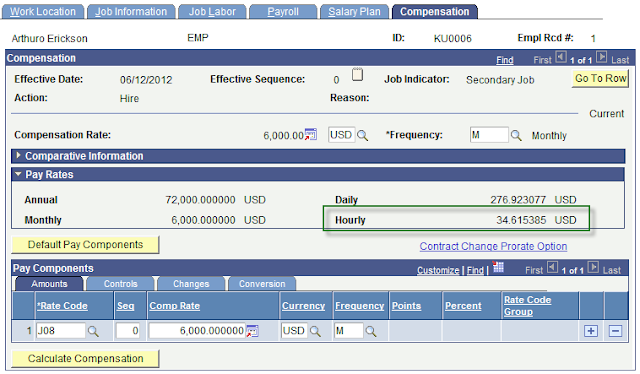The image size is (640, 374).
Task: Click the Comp Rate 6,000.000000 field
Action: point(197,330)
